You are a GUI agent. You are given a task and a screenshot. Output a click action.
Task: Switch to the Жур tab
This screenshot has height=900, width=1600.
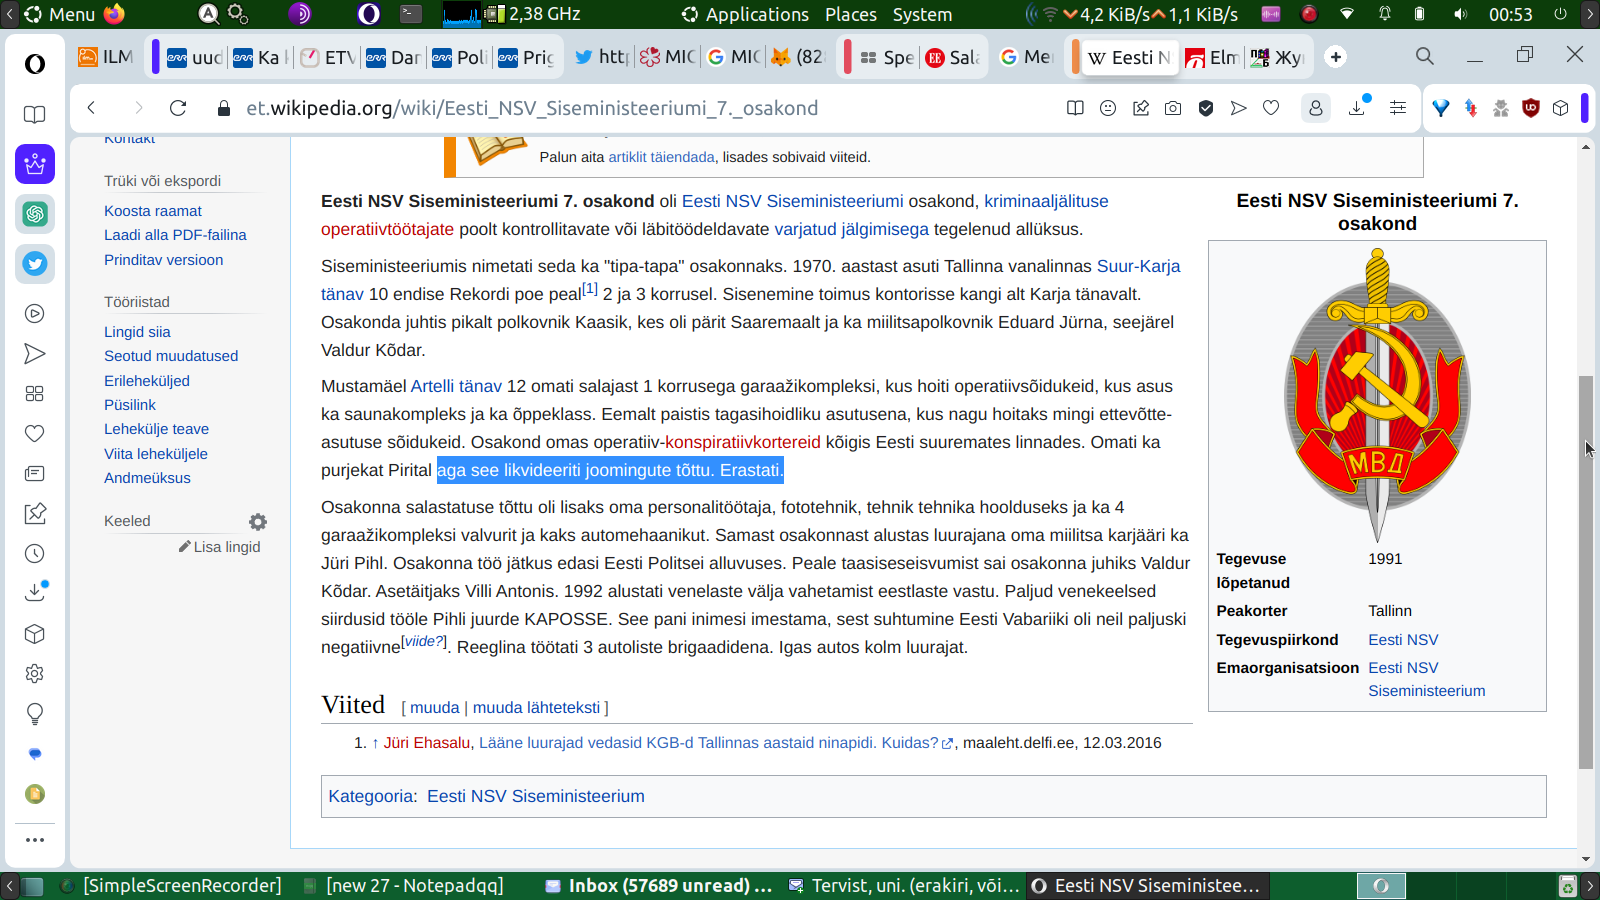pos(1277,57)
